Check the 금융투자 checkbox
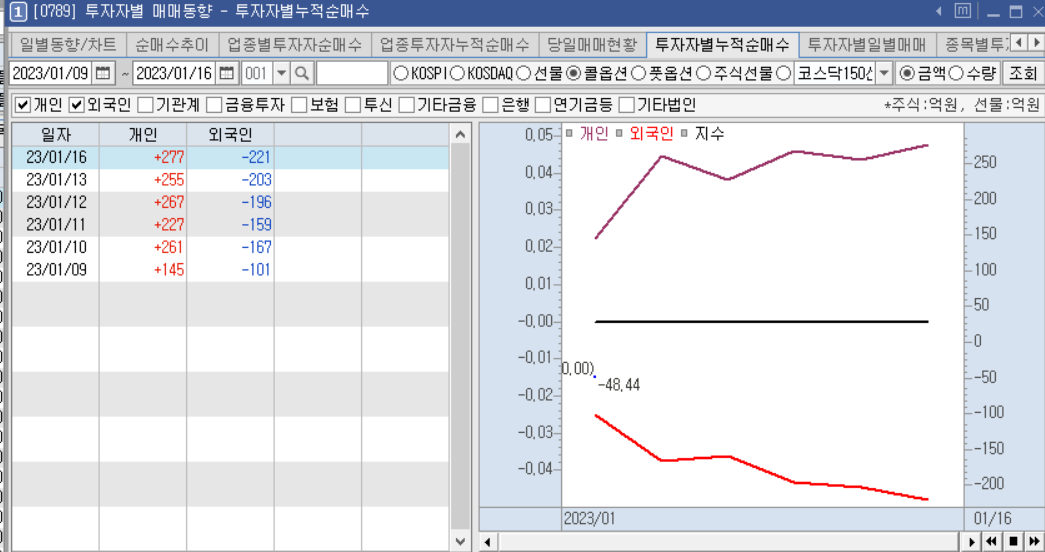Viewport: 1045px width, 552px height. coord(214,105)
